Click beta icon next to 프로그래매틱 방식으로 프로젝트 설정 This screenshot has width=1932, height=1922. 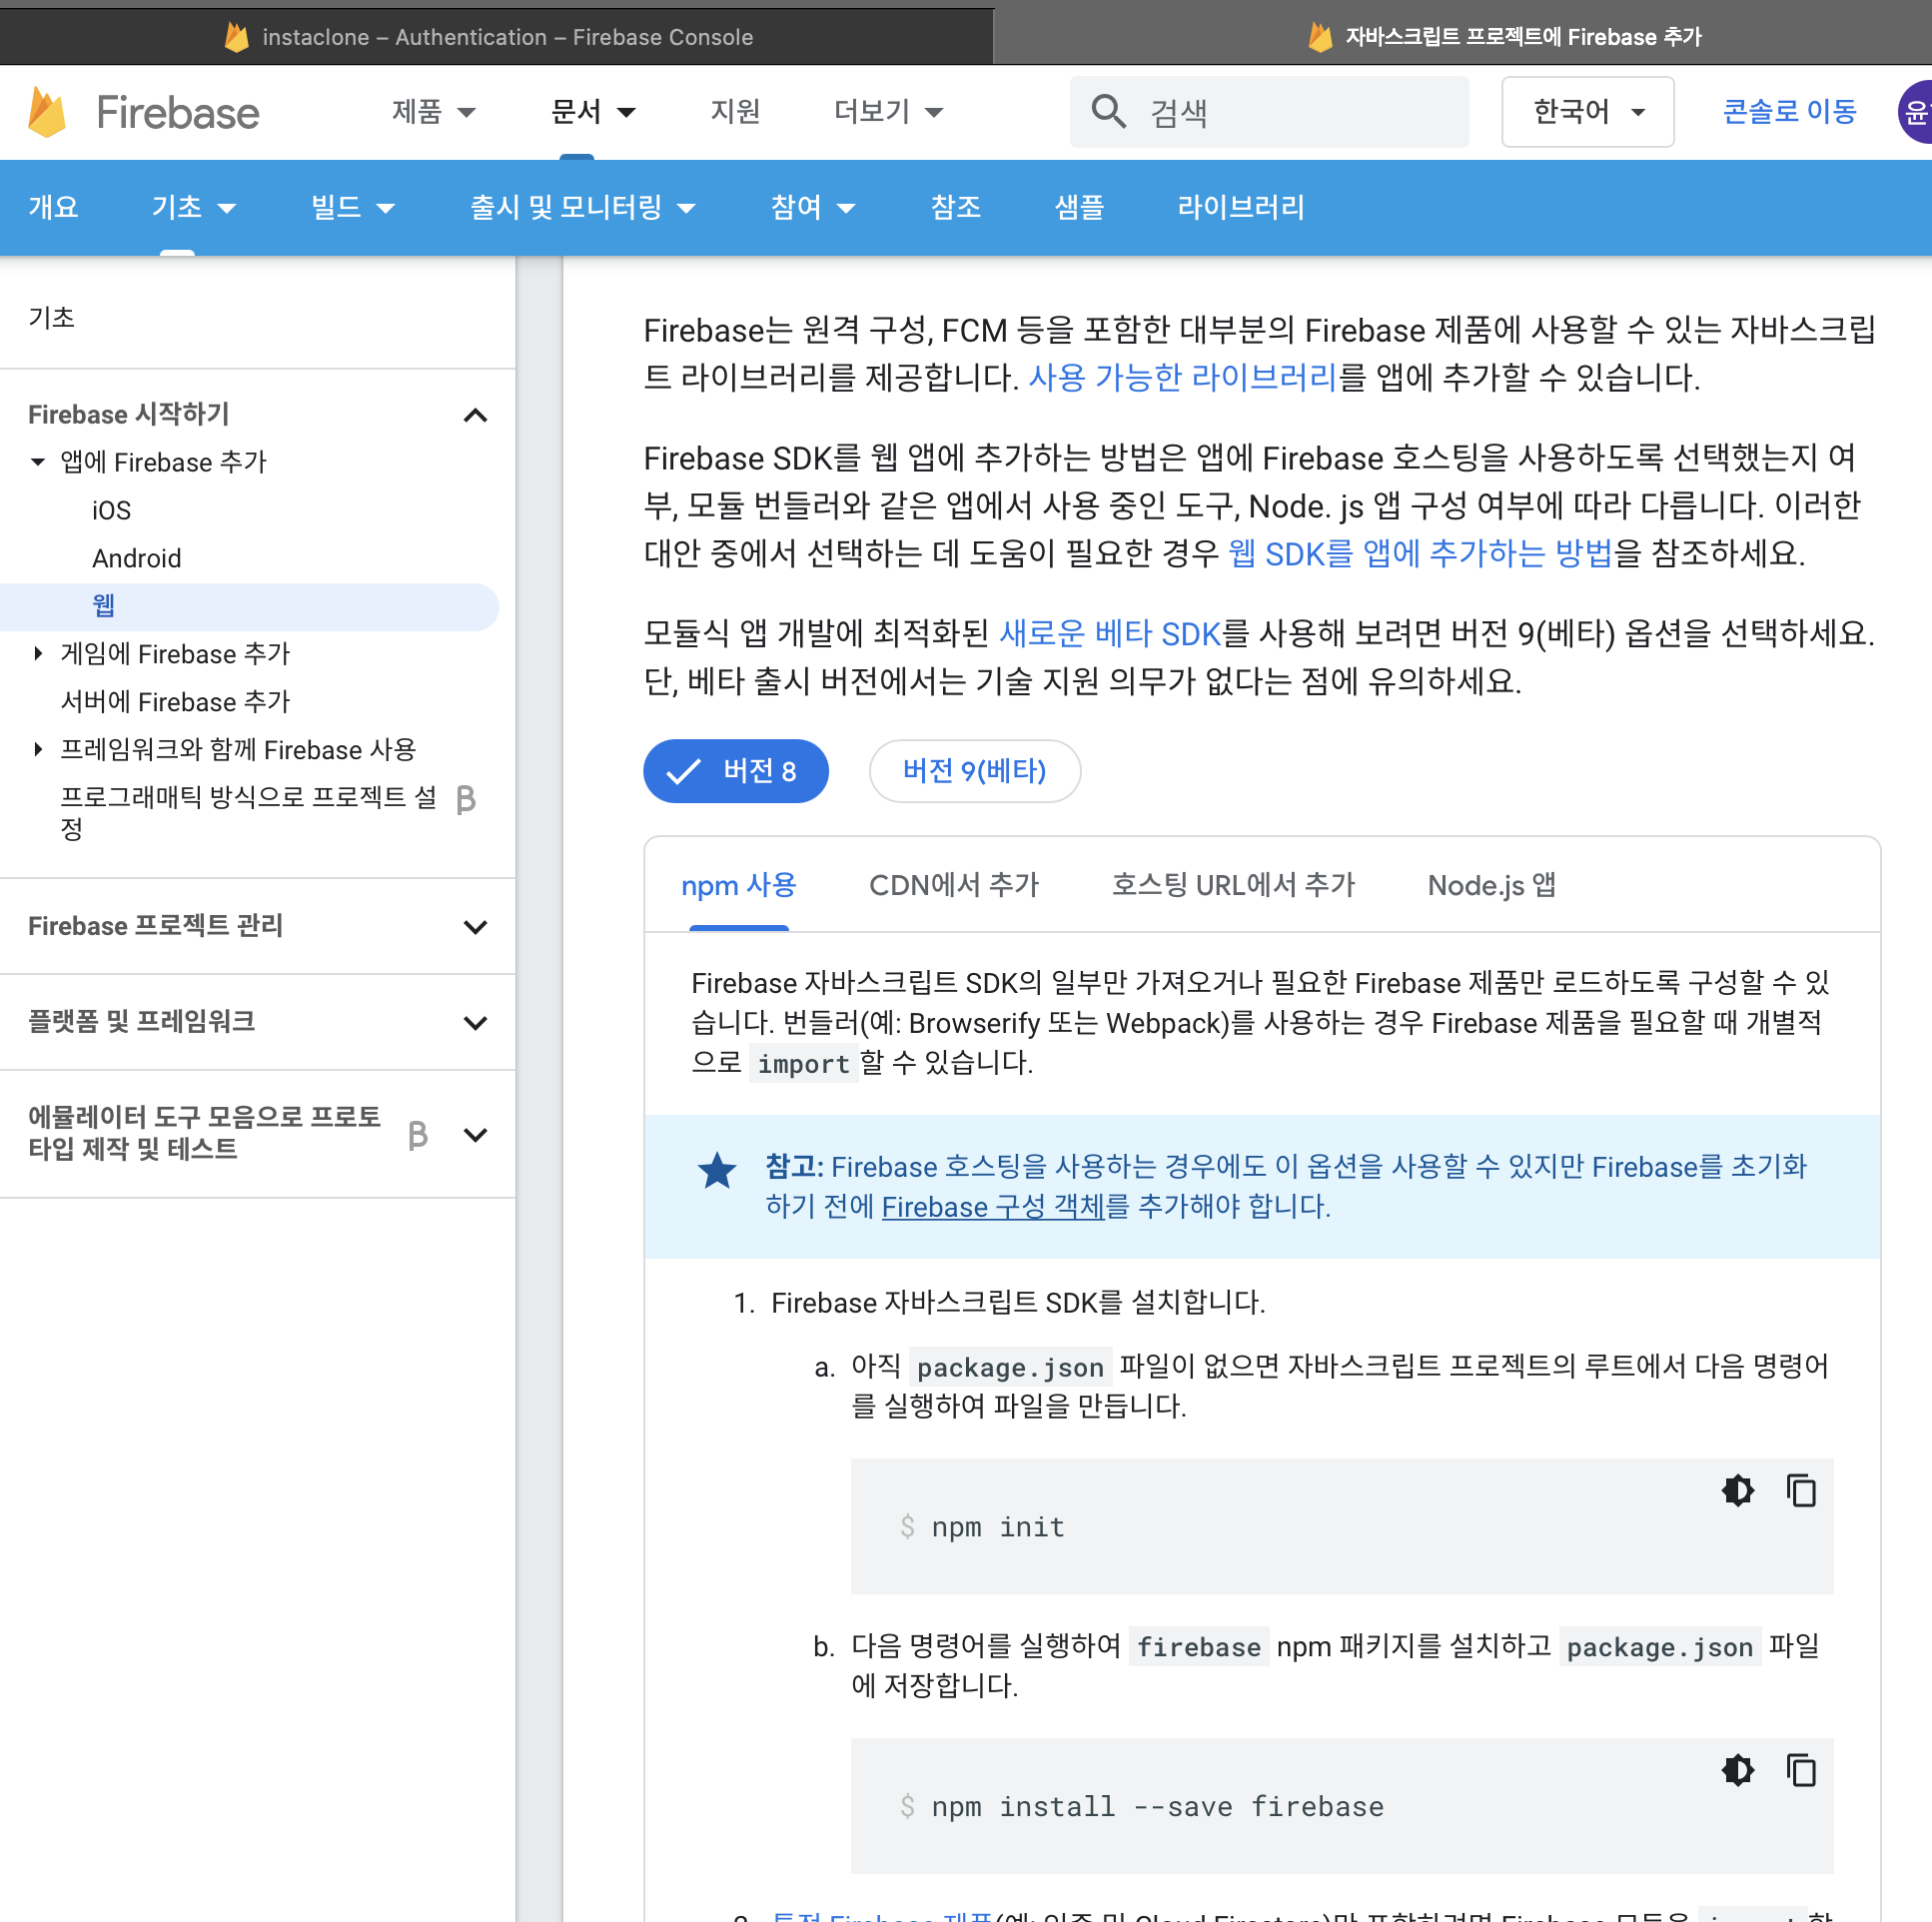[x=465, y=799]
